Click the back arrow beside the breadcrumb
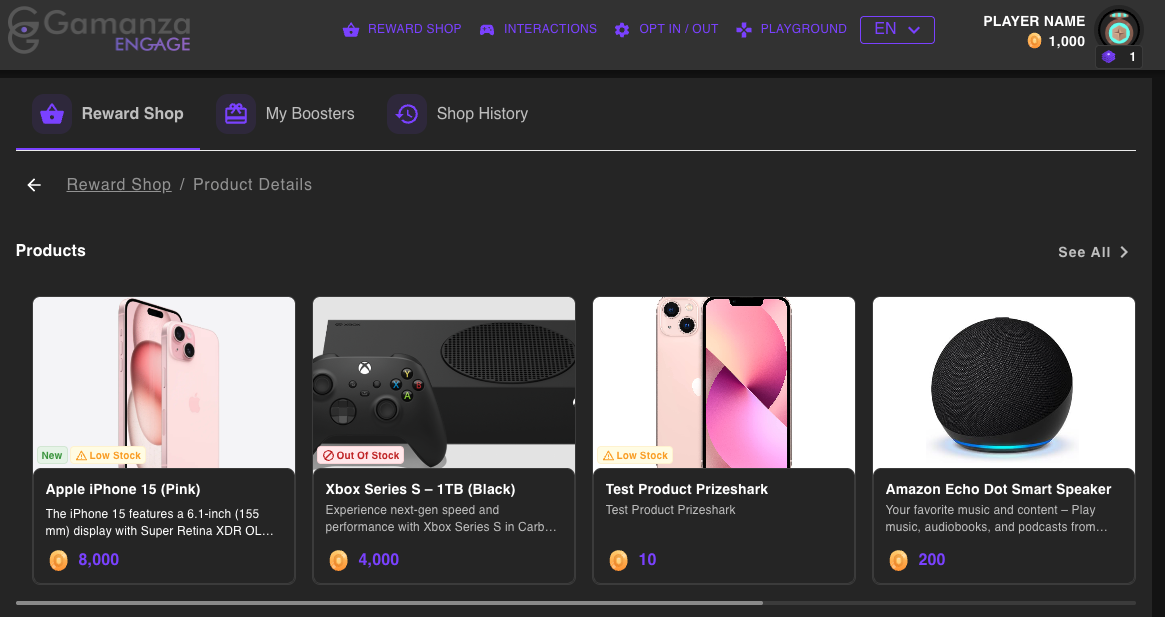The image size is (1165, 617). click(35, 185)
